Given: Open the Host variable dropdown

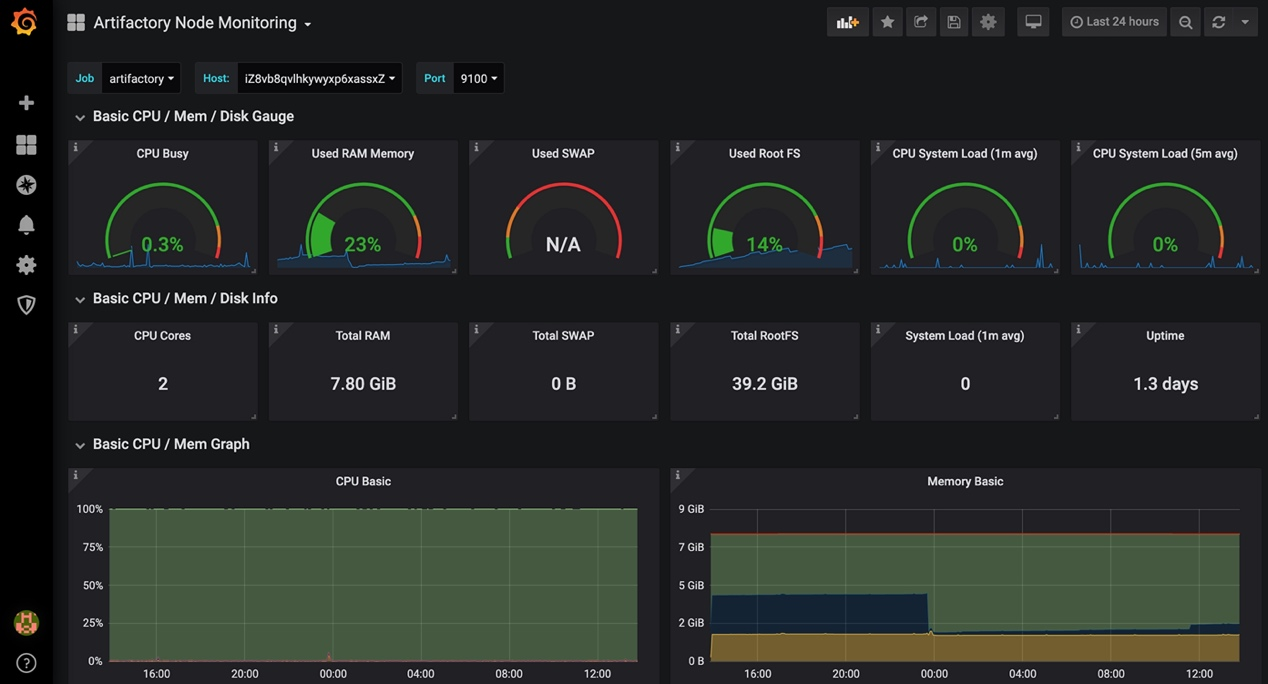Looking at the screenshot, I should (x=319, y=78).
